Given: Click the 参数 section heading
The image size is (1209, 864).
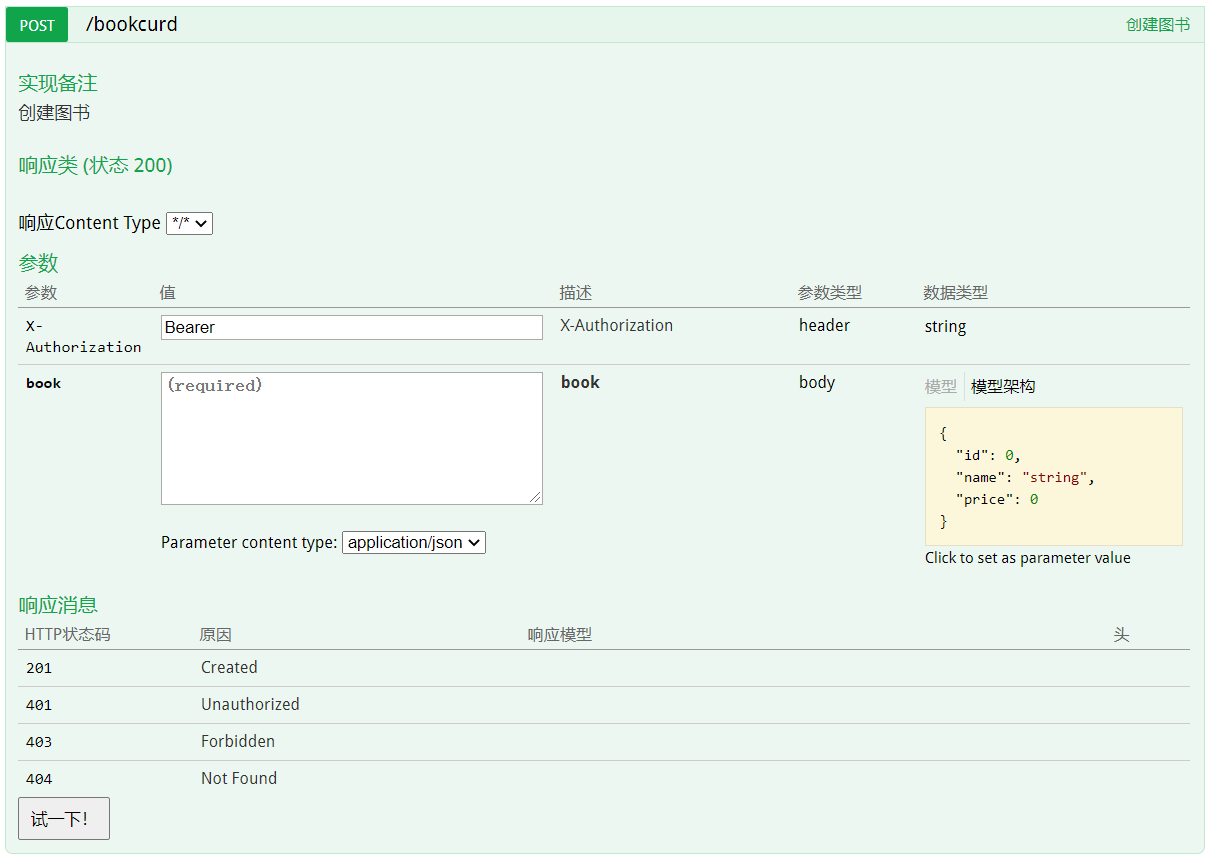Looking at the screenshot, I should (x=38, y=263).
